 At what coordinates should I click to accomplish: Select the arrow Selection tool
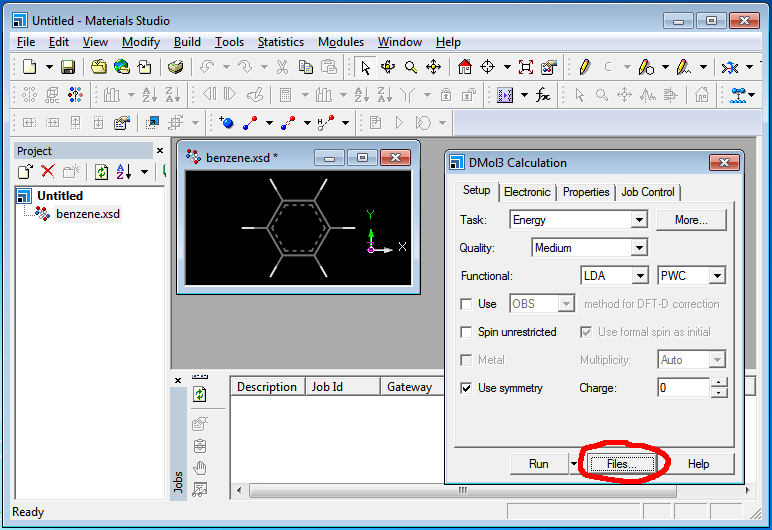365,66
